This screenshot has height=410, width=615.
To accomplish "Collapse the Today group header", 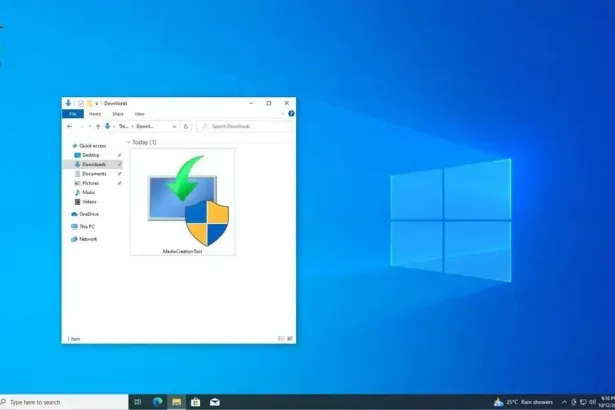I will [128, 142].
